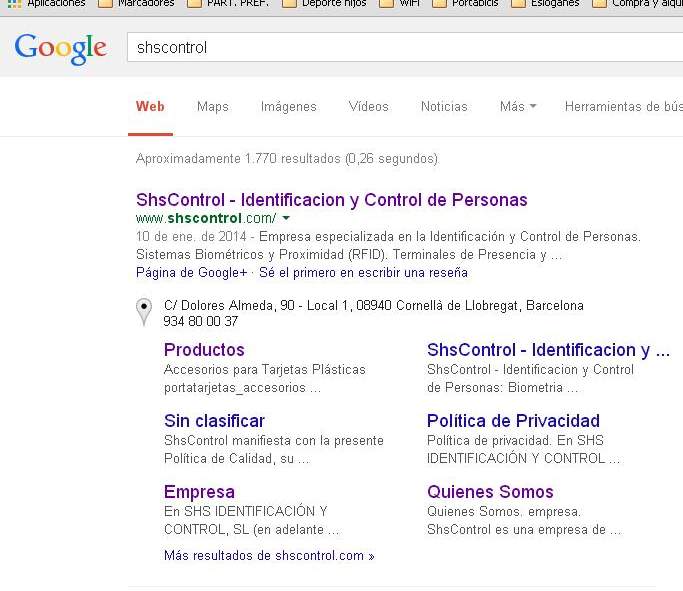Switch to the Imágenes tab
Image resolution: width=683 pixels, height=591 pixels.
tap(288, 106)
